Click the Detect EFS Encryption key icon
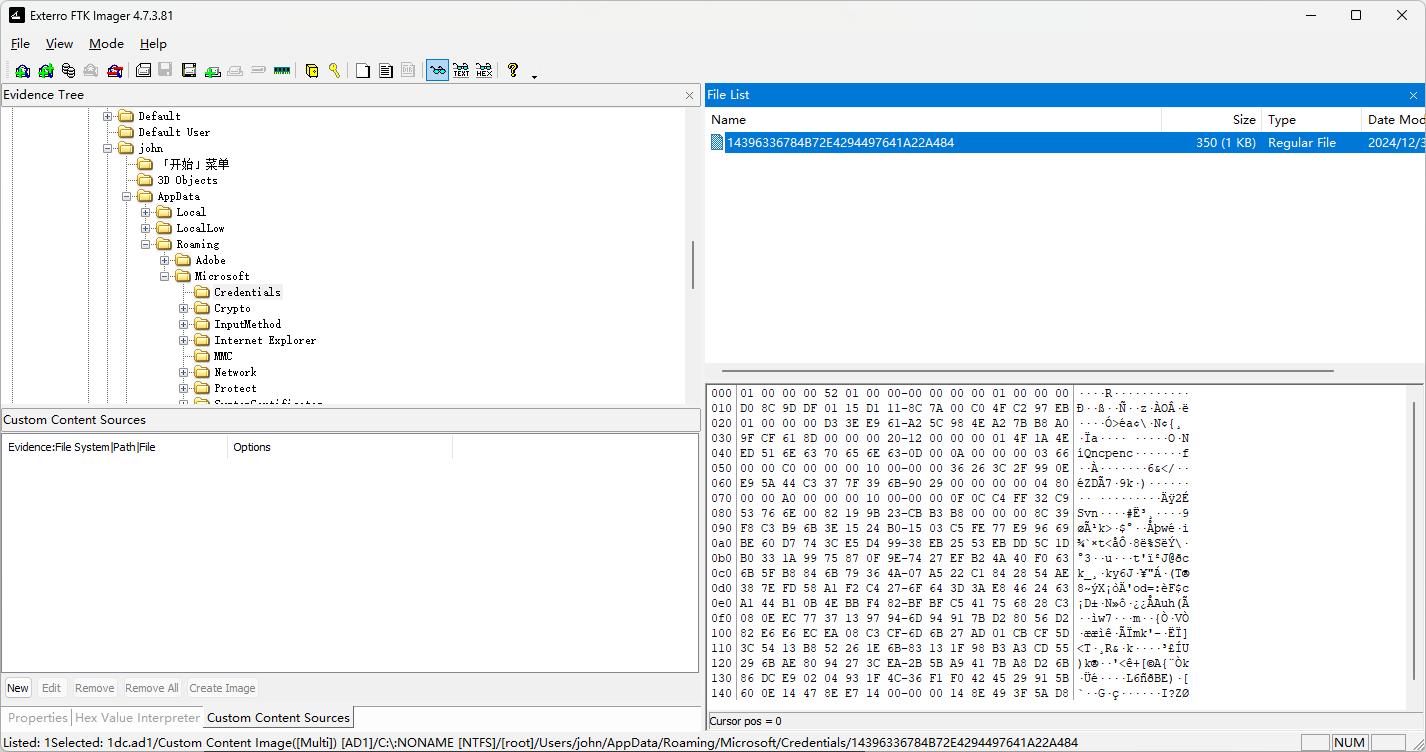This screenshot has width=1426, height=752. click(334, 70)
